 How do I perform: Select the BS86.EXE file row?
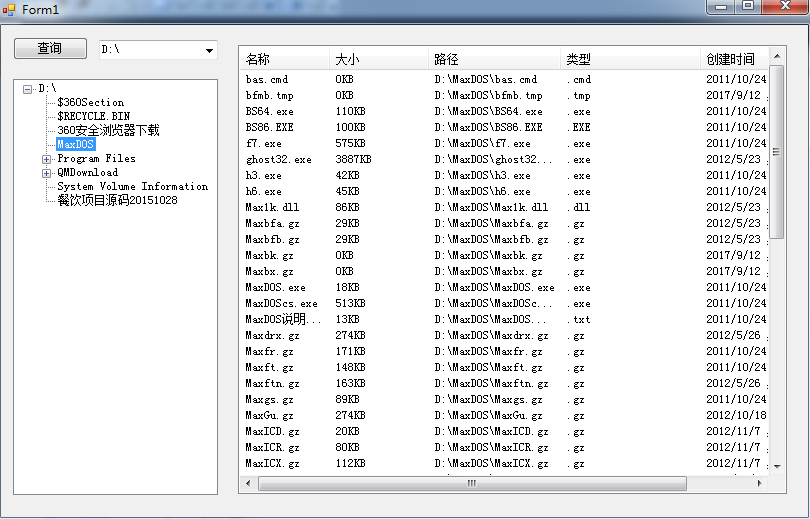coord(504,127)
